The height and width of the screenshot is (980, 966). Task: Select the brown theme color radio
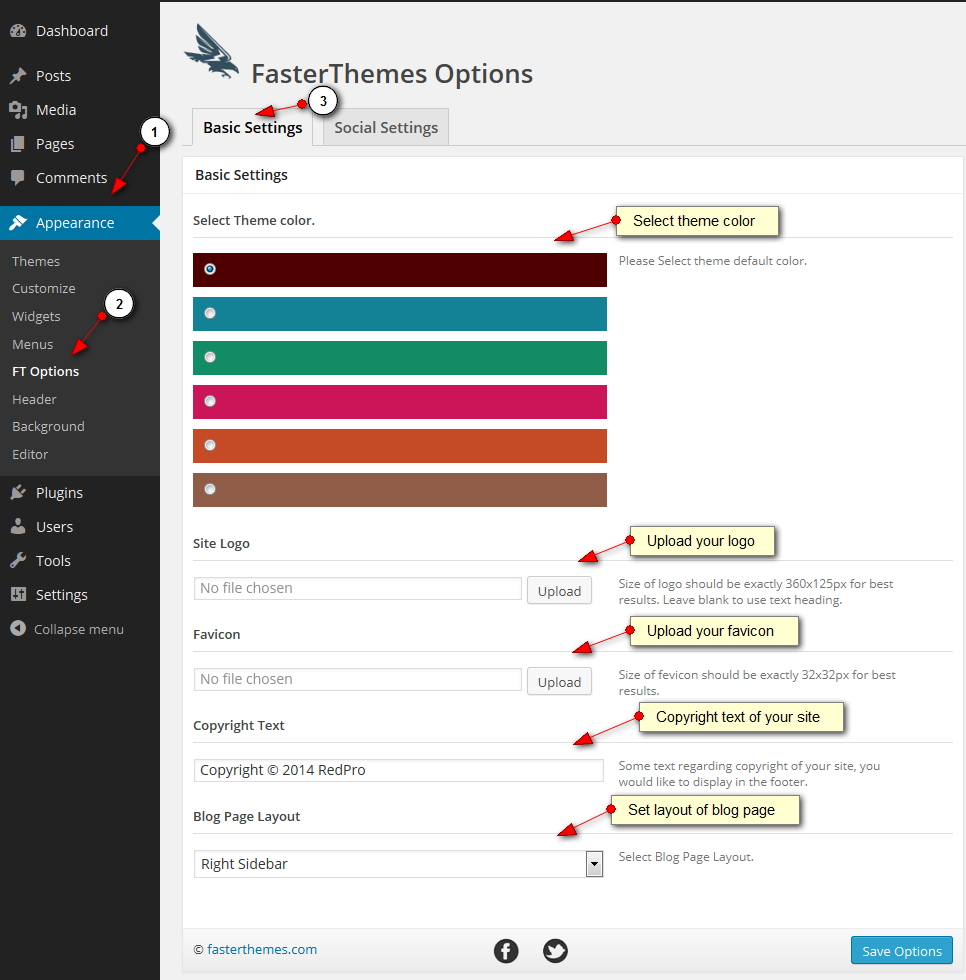pyautogui.click(x=210, y=489)
